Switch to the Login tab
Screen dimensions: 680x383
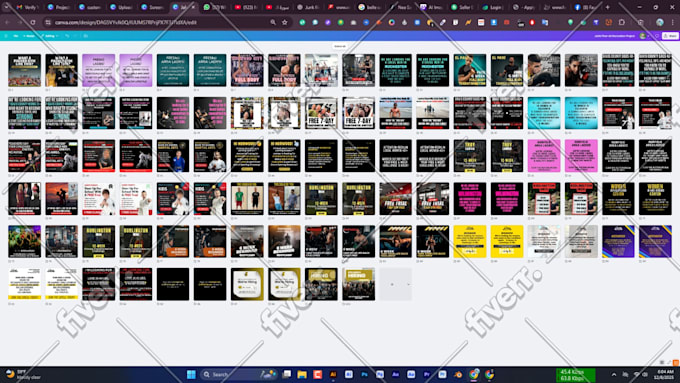click(493, 7)
